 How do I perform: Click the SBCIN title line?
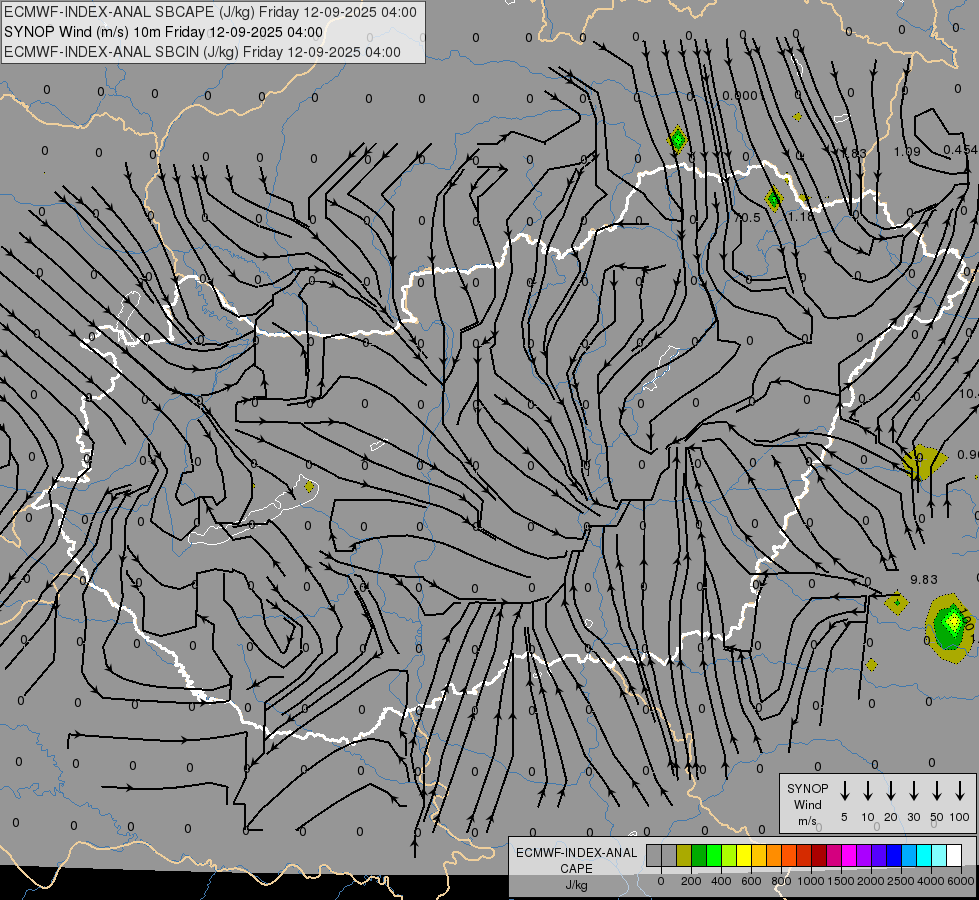(x=202, y=52)
